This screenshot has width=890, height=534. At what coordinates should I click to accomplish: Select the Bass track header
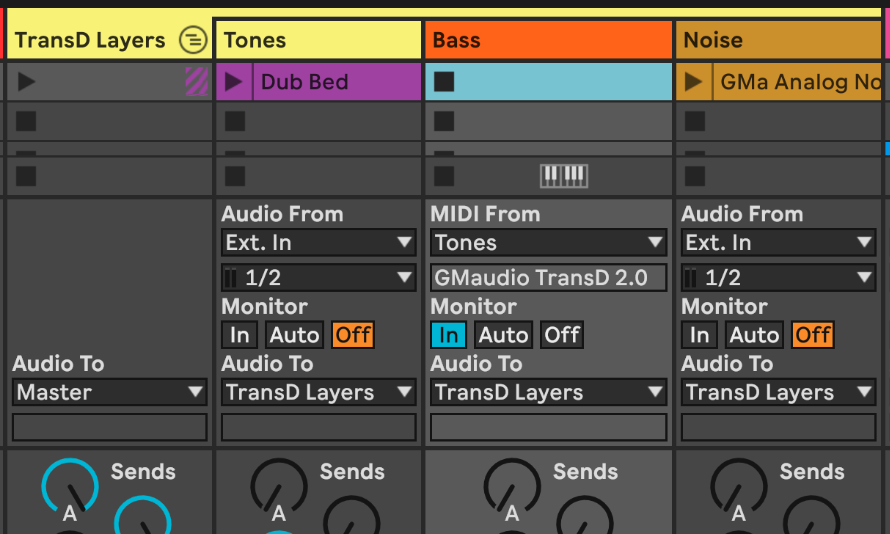coord(548,40)
